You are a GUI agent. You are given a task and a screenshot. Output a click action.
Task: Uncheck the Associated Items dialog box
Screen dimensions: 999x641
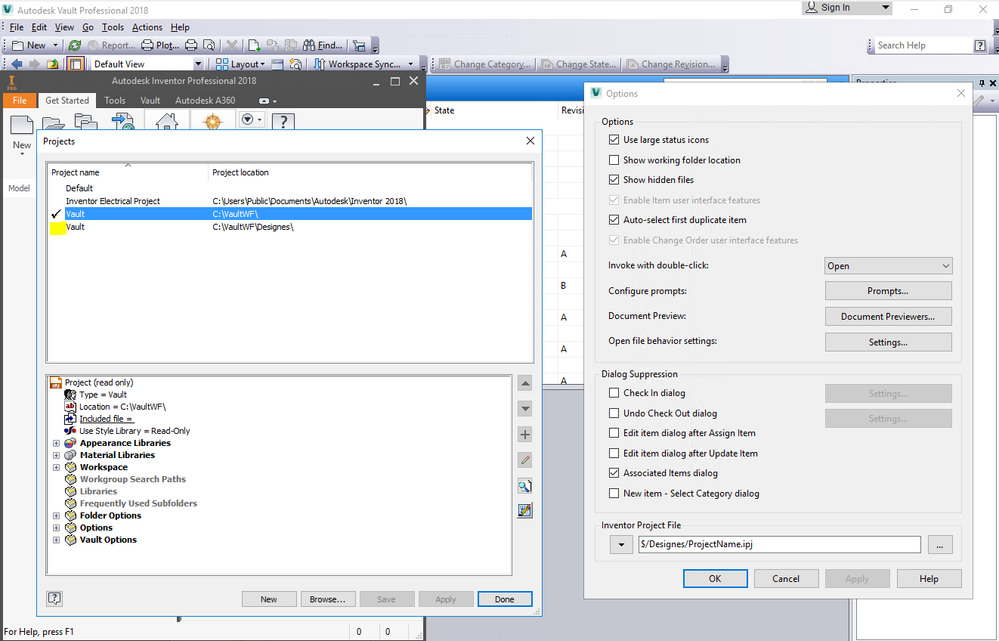[614, 473]
